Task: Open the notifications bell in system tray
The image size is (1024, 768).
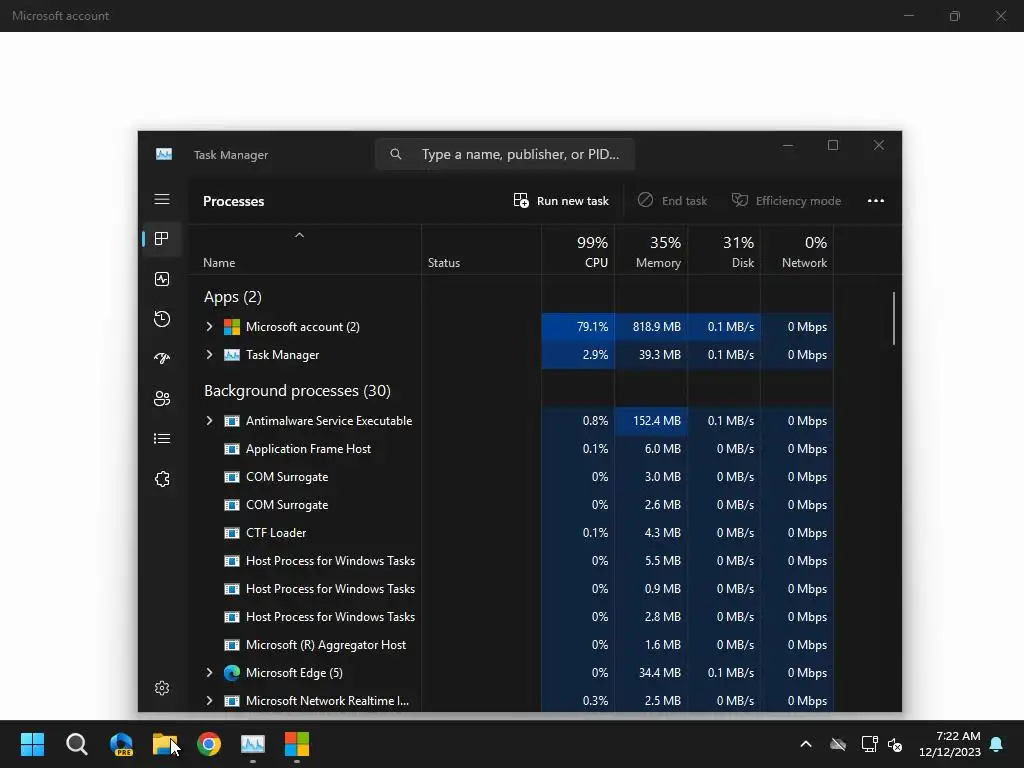Action: 997,744
